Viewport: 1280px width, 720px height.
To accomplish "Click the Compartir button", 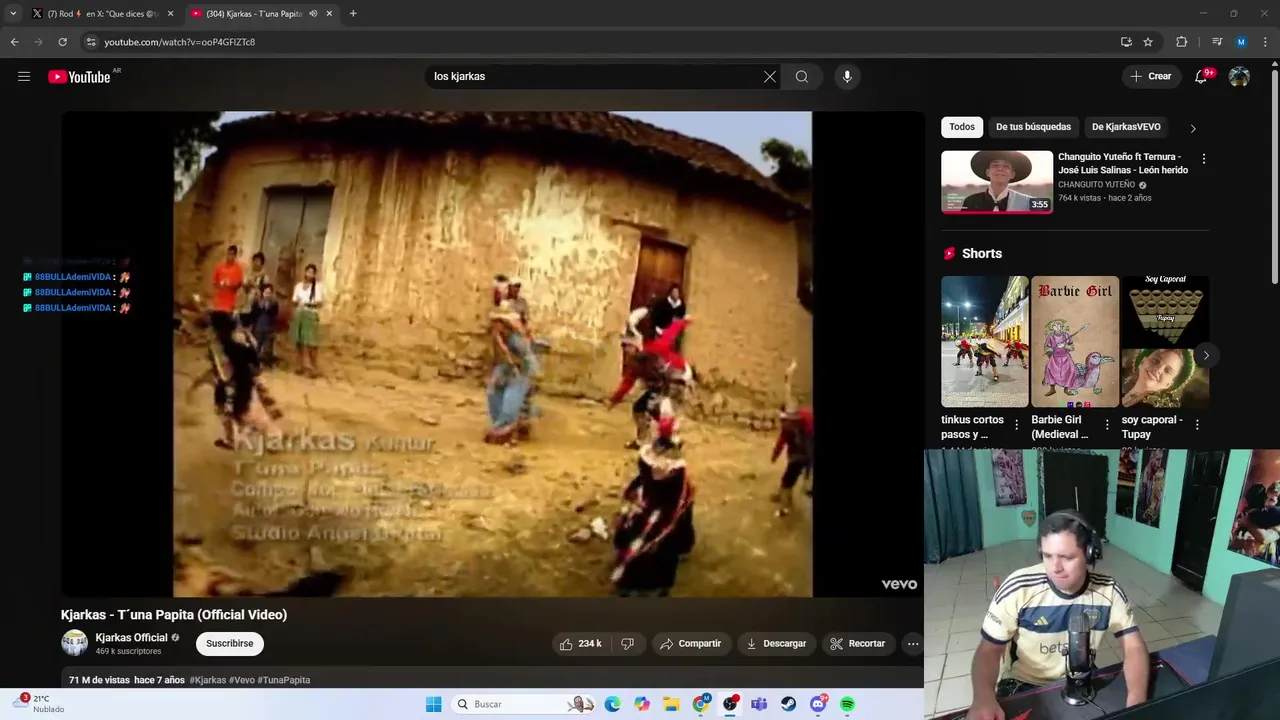I will coord(690,644).
